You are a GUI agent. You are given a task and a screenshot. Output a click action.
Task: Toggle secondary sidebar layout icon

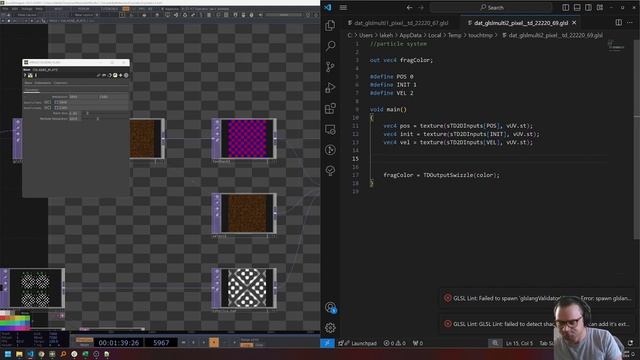pyautogui.click(x=588, y=7)
